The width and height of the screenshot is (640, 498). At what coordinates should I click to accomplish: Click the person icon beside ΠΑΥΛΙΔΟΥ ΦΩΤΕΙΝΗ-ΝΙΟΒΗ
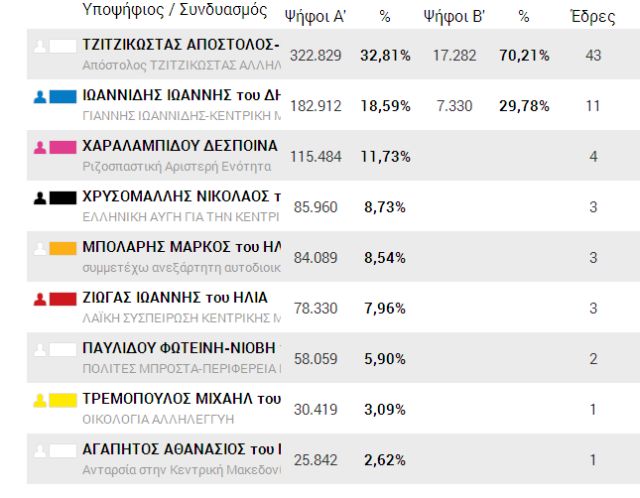(x=41, y=349)
